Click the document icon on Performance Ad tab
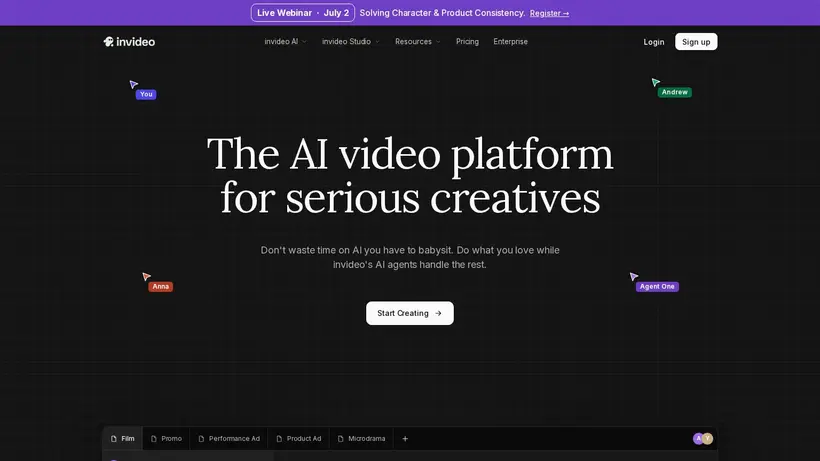The image size is (820, 461). pos(201,439)
